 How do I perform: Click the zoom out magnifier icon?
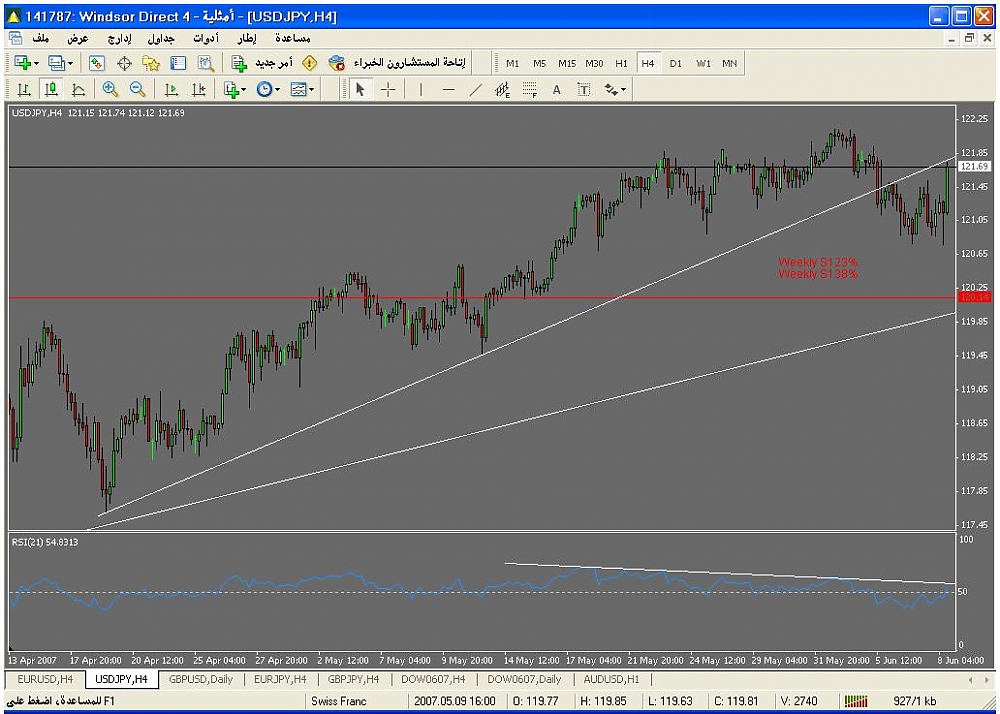(137, 89)
